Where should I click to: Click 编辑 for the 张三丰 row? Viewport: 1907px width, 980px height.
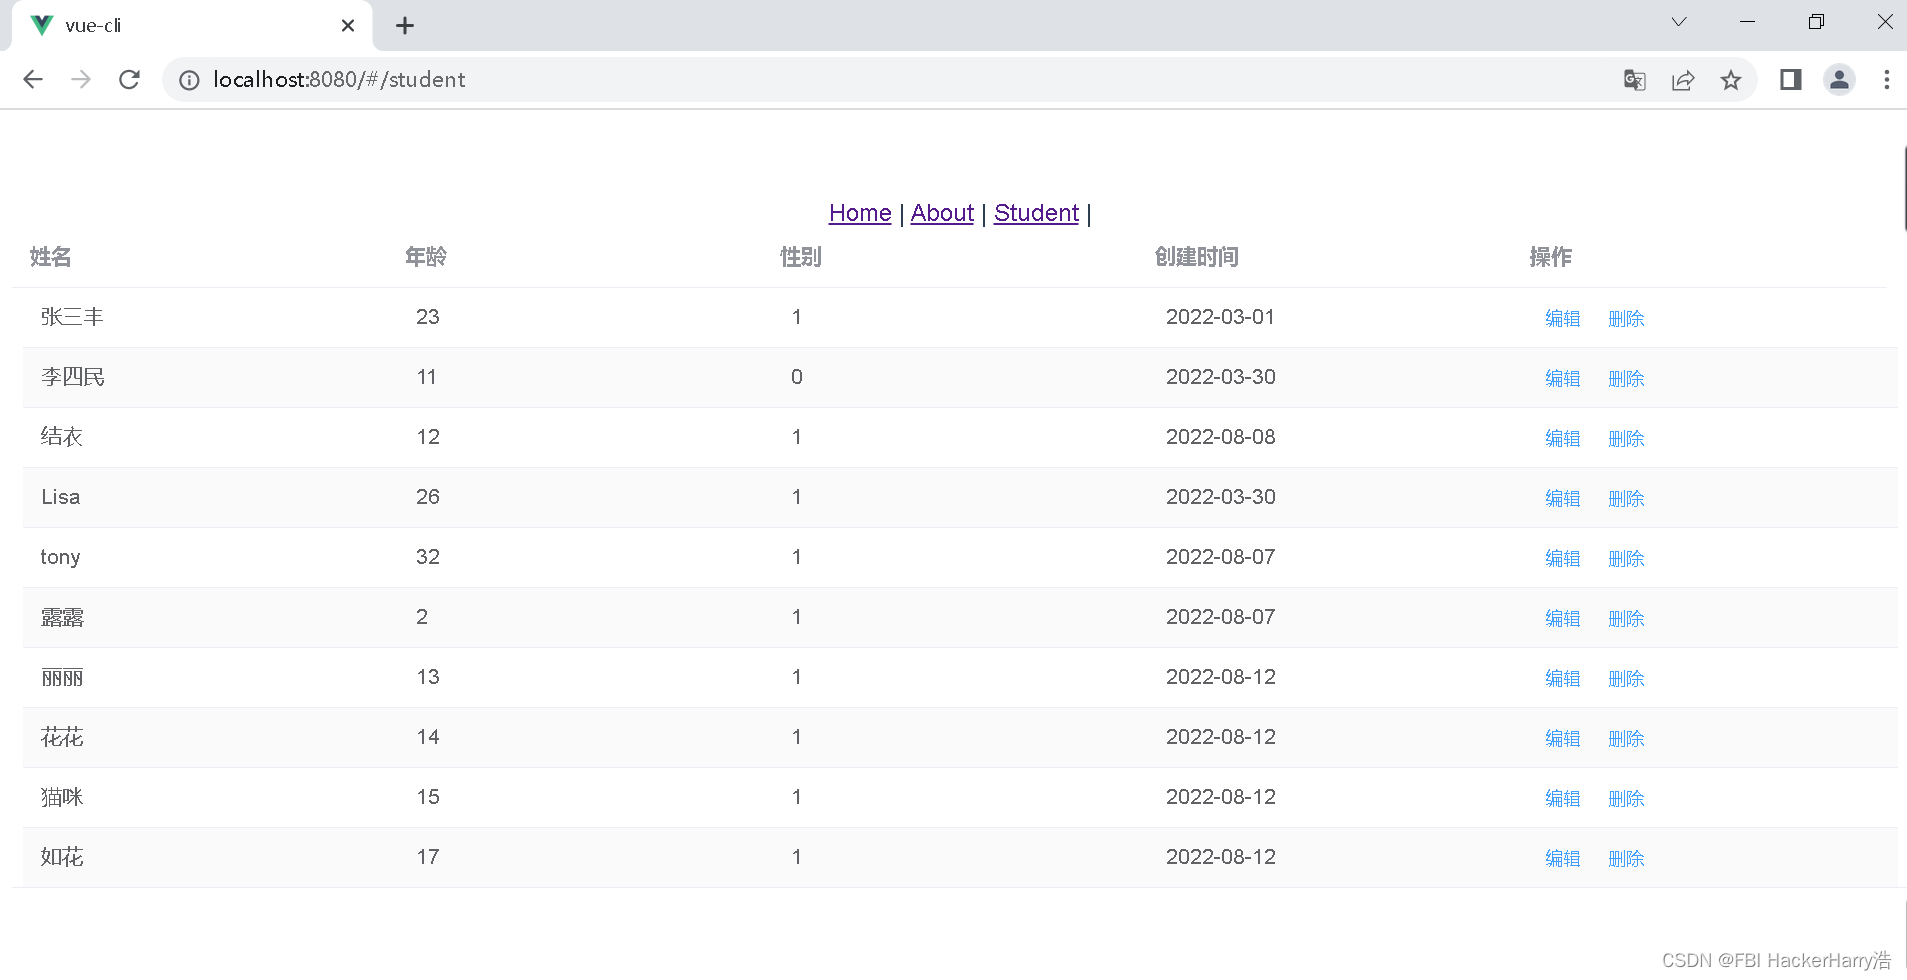1562,318
